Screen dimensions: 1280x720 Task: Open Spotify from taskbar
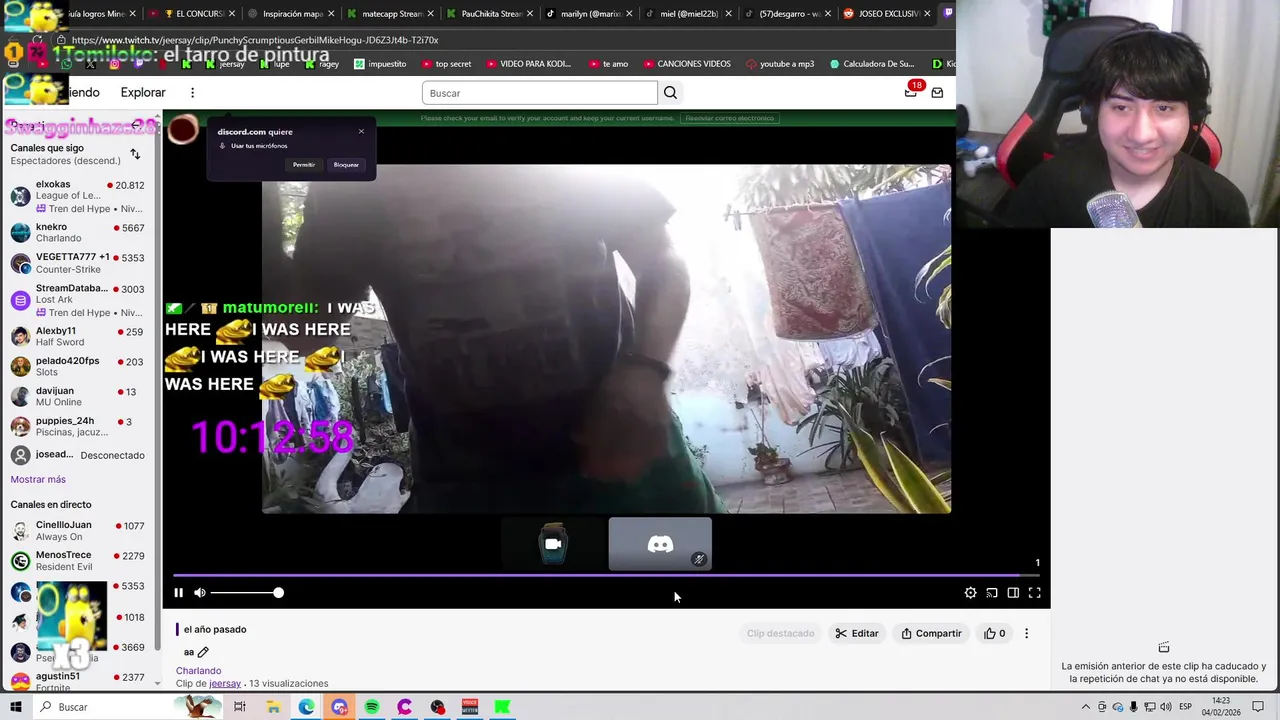(x=372, y=707)
